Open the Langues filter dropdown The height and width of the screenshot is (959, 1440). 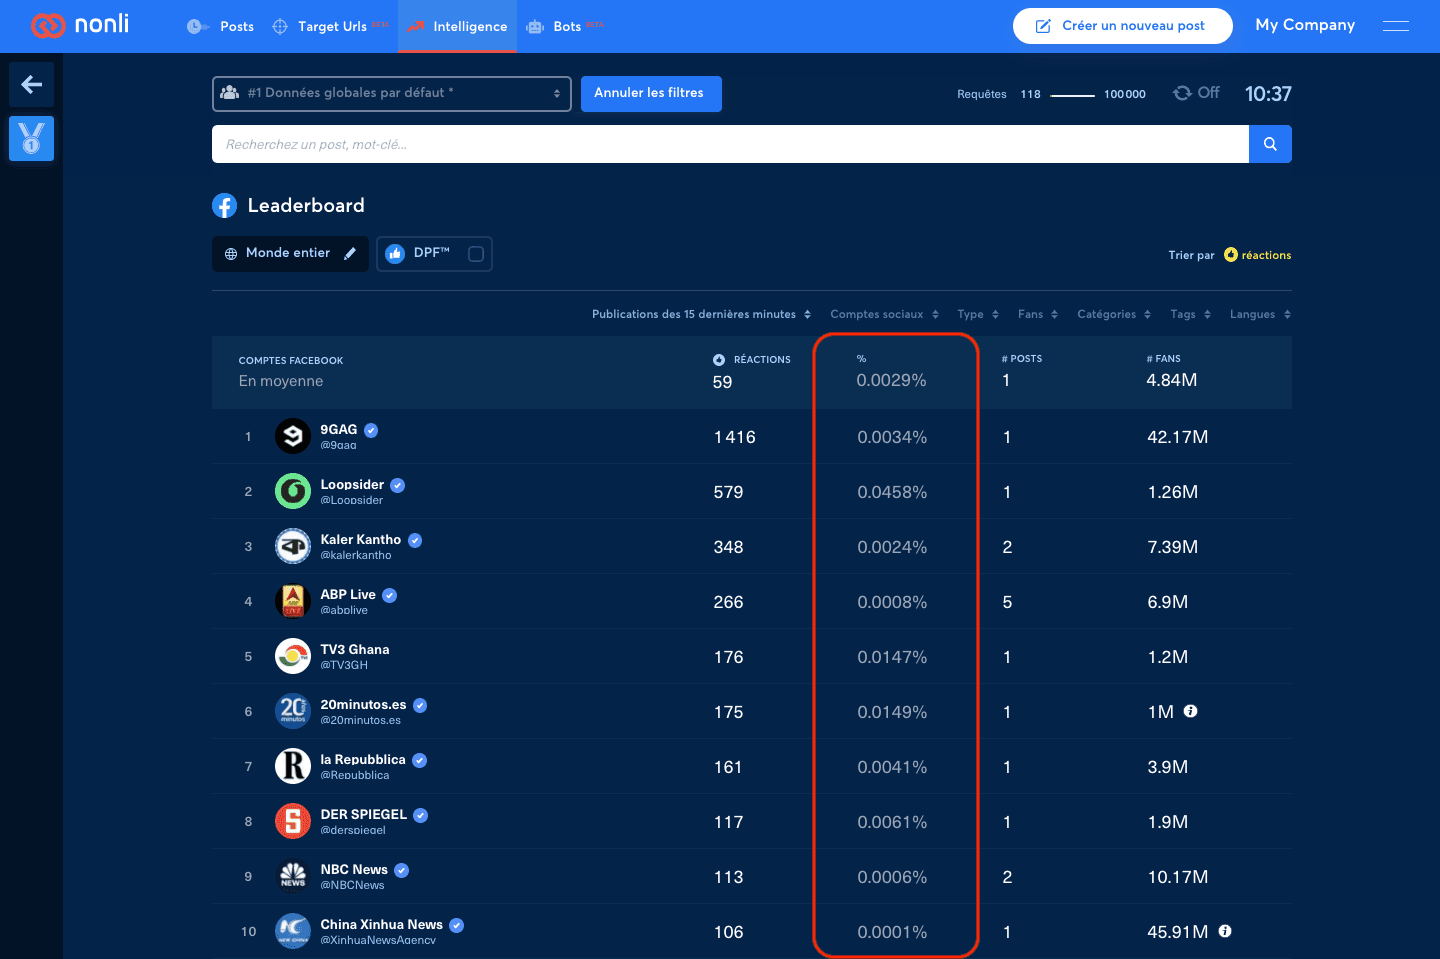pos(1260,314)
